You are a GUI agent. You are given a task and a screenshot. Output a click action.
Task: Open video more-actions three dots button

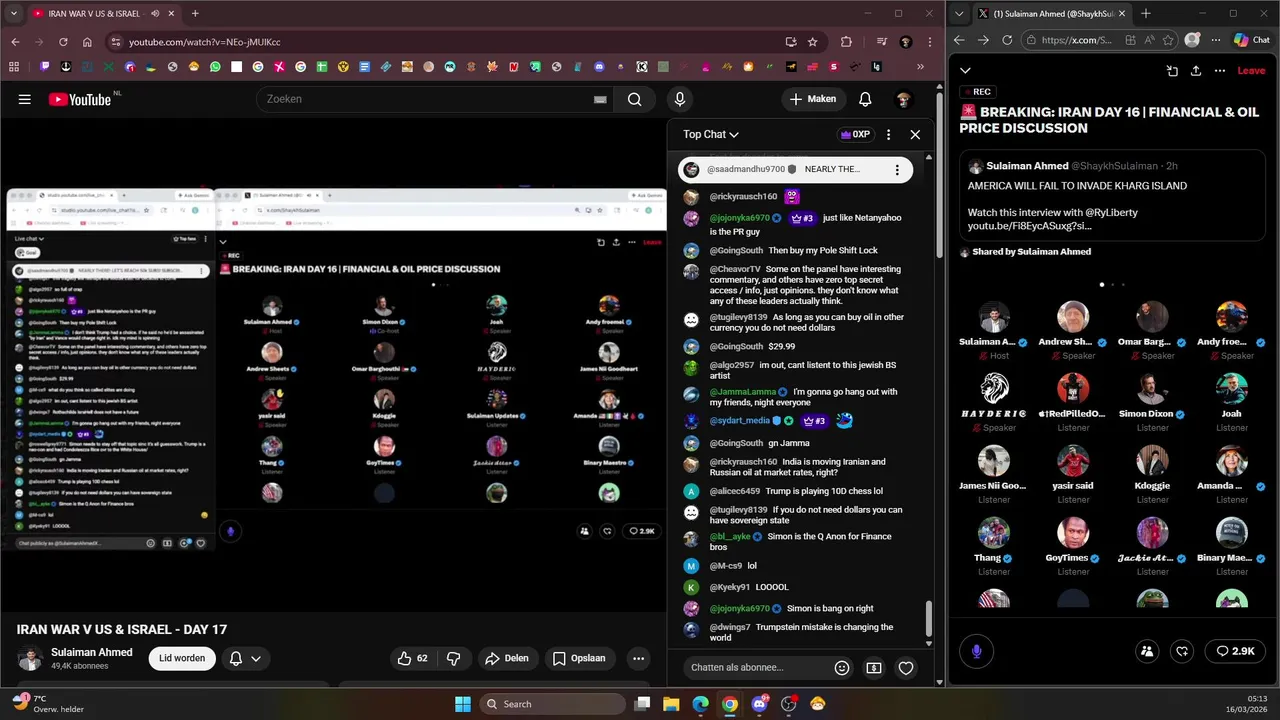click(x=638, y=658)
